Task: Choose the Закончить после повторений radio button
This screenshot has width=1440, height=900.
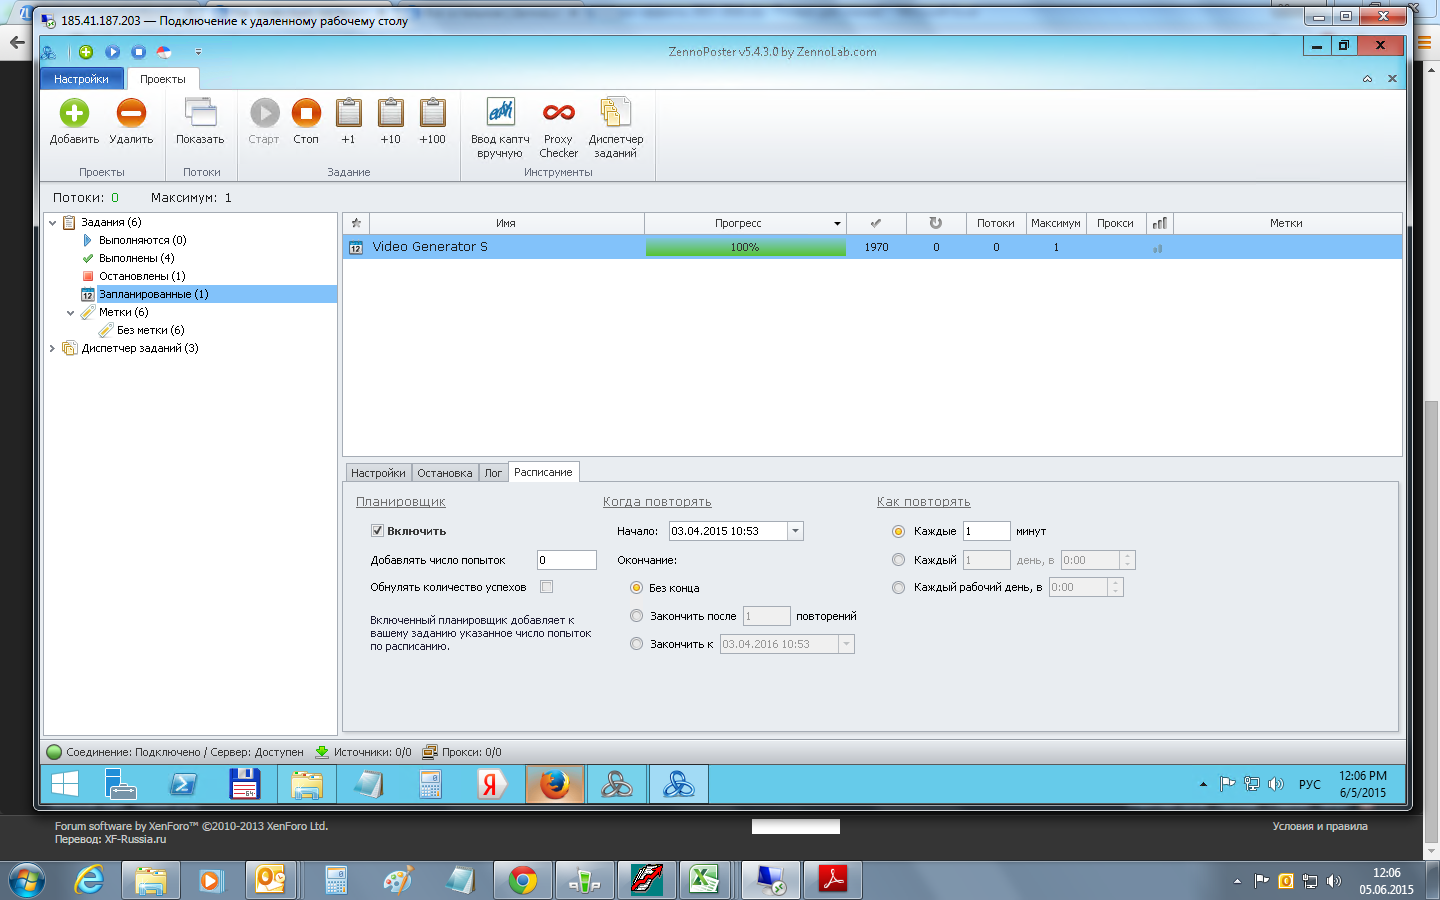Action: click(x=636, y=616)
